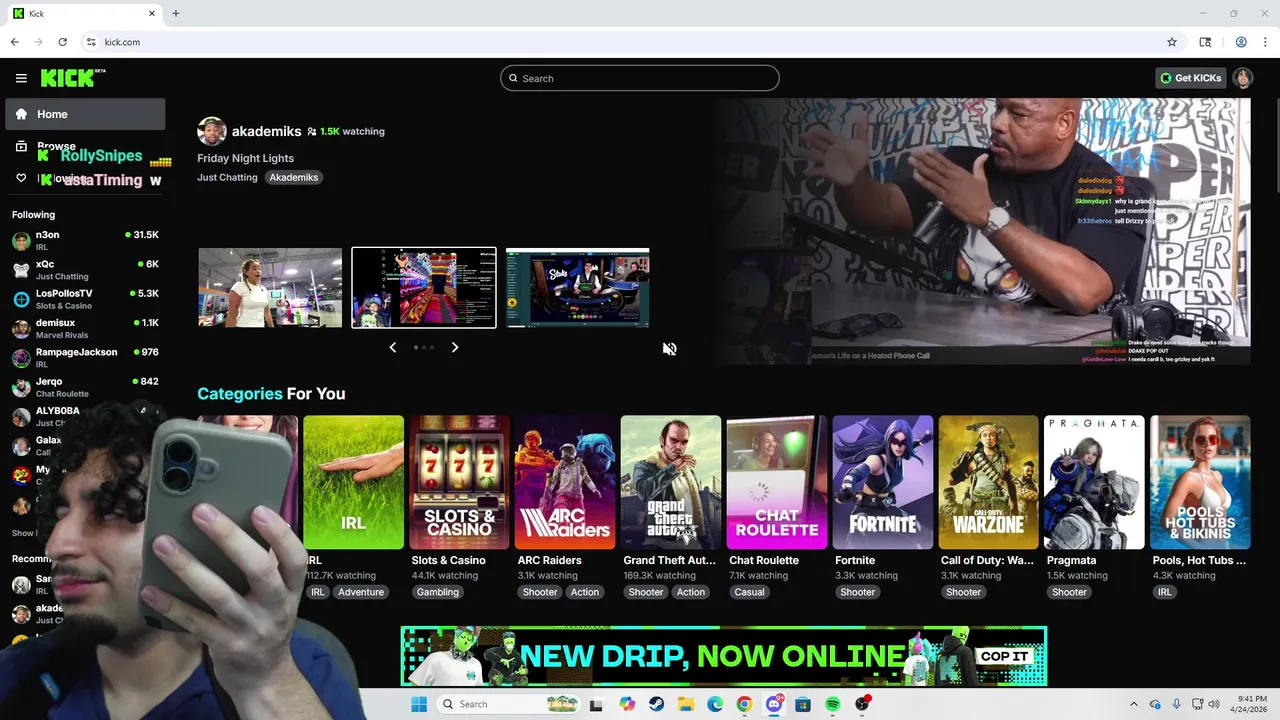Viewport: 1280px width, 720px height.
Task: Open Discord from the taskbar
Action: (x=774, y=704)
